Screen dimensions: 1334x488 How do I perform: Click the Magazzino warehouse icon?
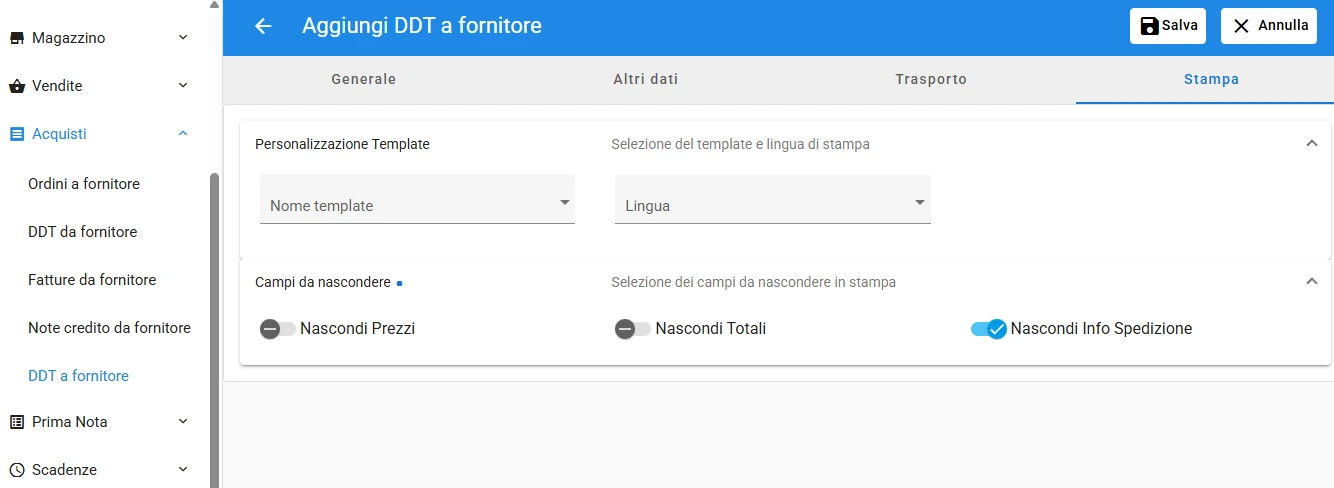tap(16, 38)
